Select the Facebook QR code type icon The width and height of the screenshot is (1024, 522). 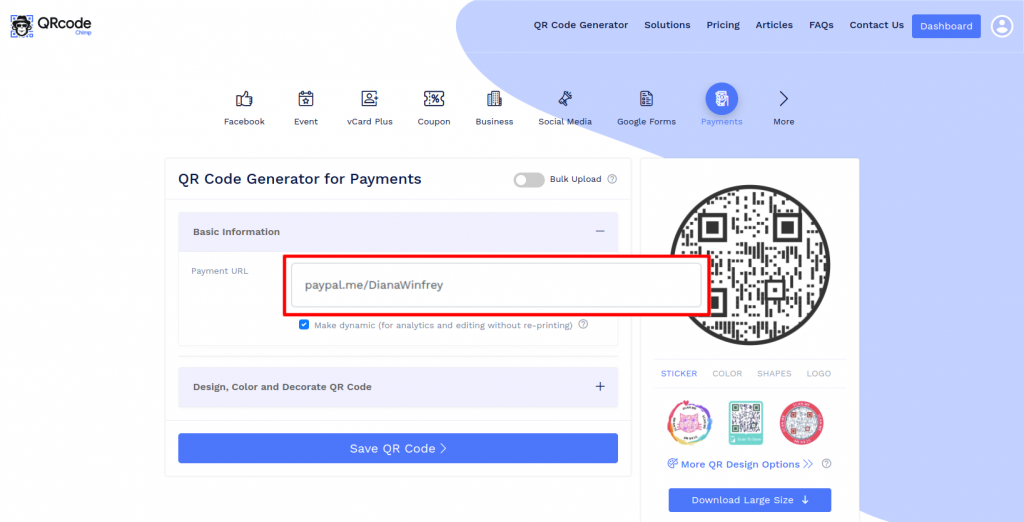(x=244, y=99)
